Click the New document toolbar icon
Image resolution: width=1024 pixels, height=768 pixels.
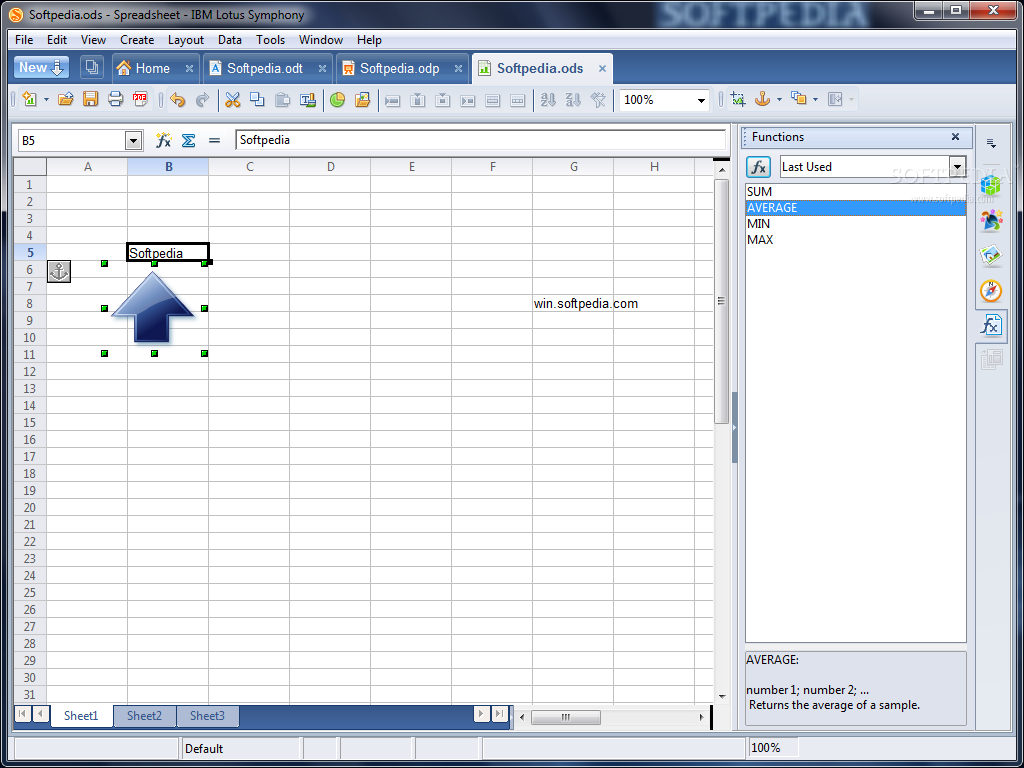tap(29, 99)
